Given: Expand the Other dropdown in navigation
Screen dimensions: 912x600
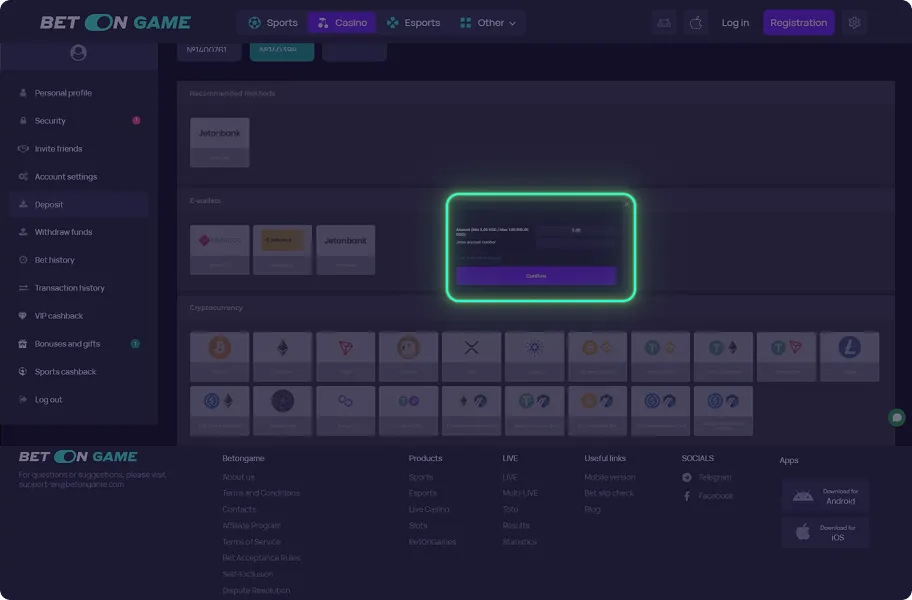Looking at the screenshot, I should coord(488,23).
